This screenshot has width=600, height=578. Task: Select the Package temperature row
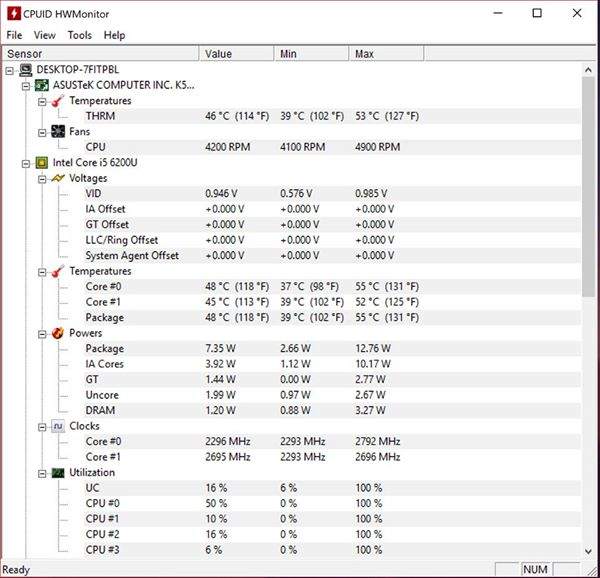[105, 317]
